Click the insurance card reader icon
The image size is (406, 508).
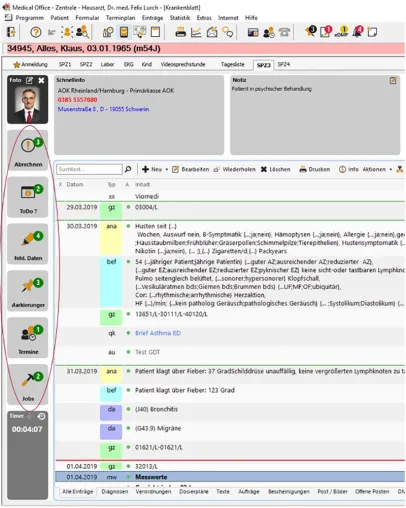pyautogui.click(x=253, y=32)
